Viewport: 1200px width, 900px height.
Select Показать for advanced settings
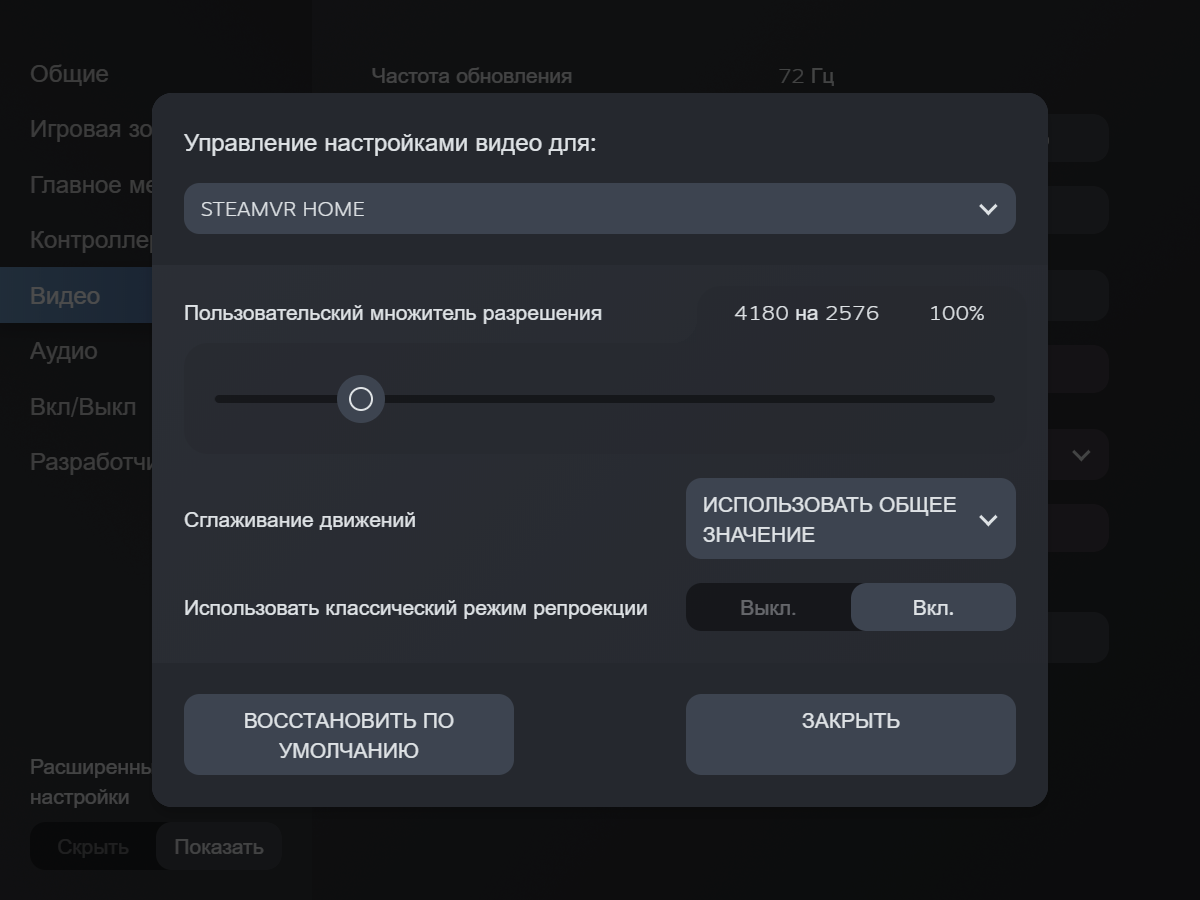(x=219, y=847)
